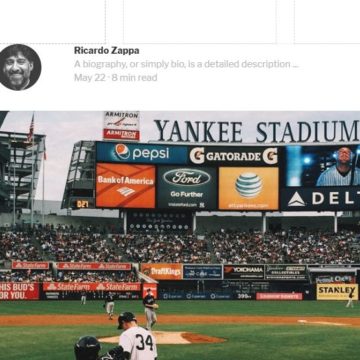Click the player wearing number 34

[x=136, y=337]
